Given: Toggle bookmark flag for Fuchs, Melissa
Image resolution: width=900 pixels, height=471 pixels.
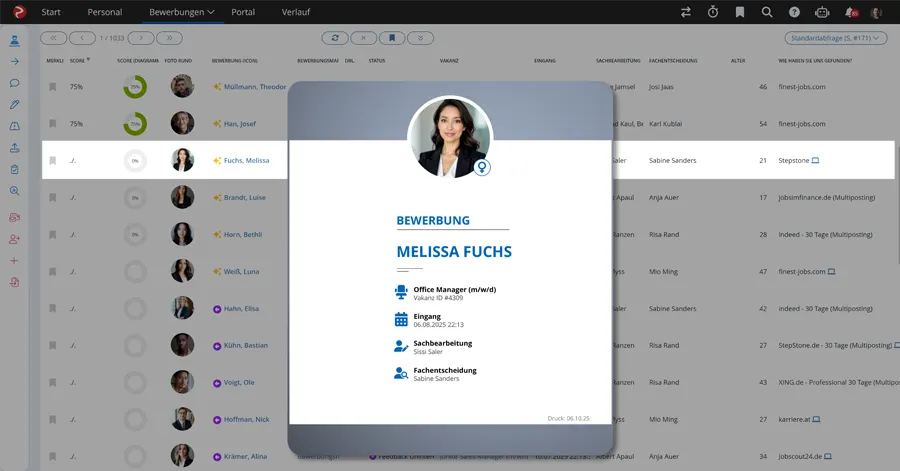Looking at the screenshot, I should pyautogui.click(x=52, y=160).
